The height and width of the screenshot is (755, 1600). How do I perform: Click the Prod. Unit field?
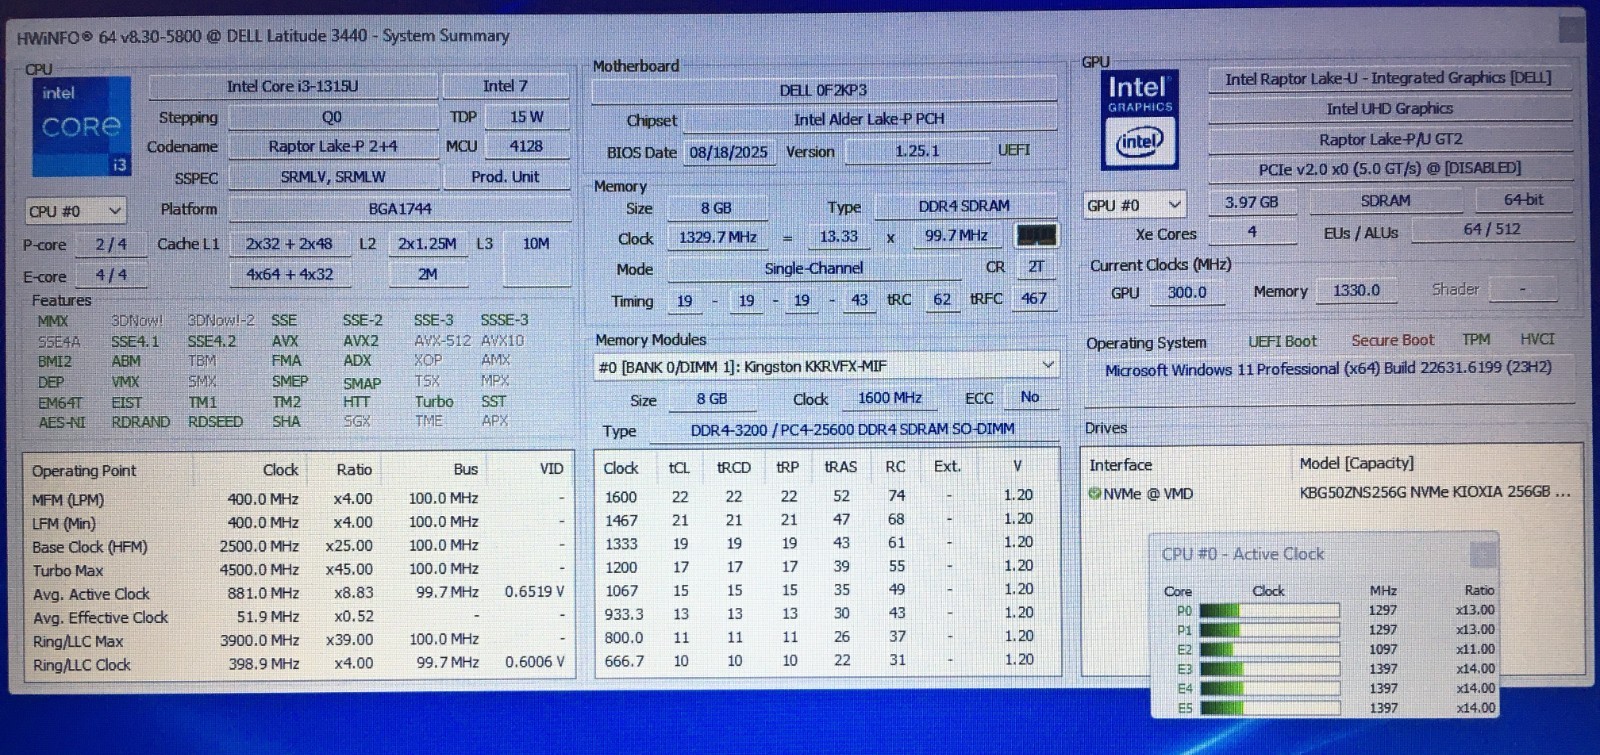pyautogui.click(x=505, y=177)
